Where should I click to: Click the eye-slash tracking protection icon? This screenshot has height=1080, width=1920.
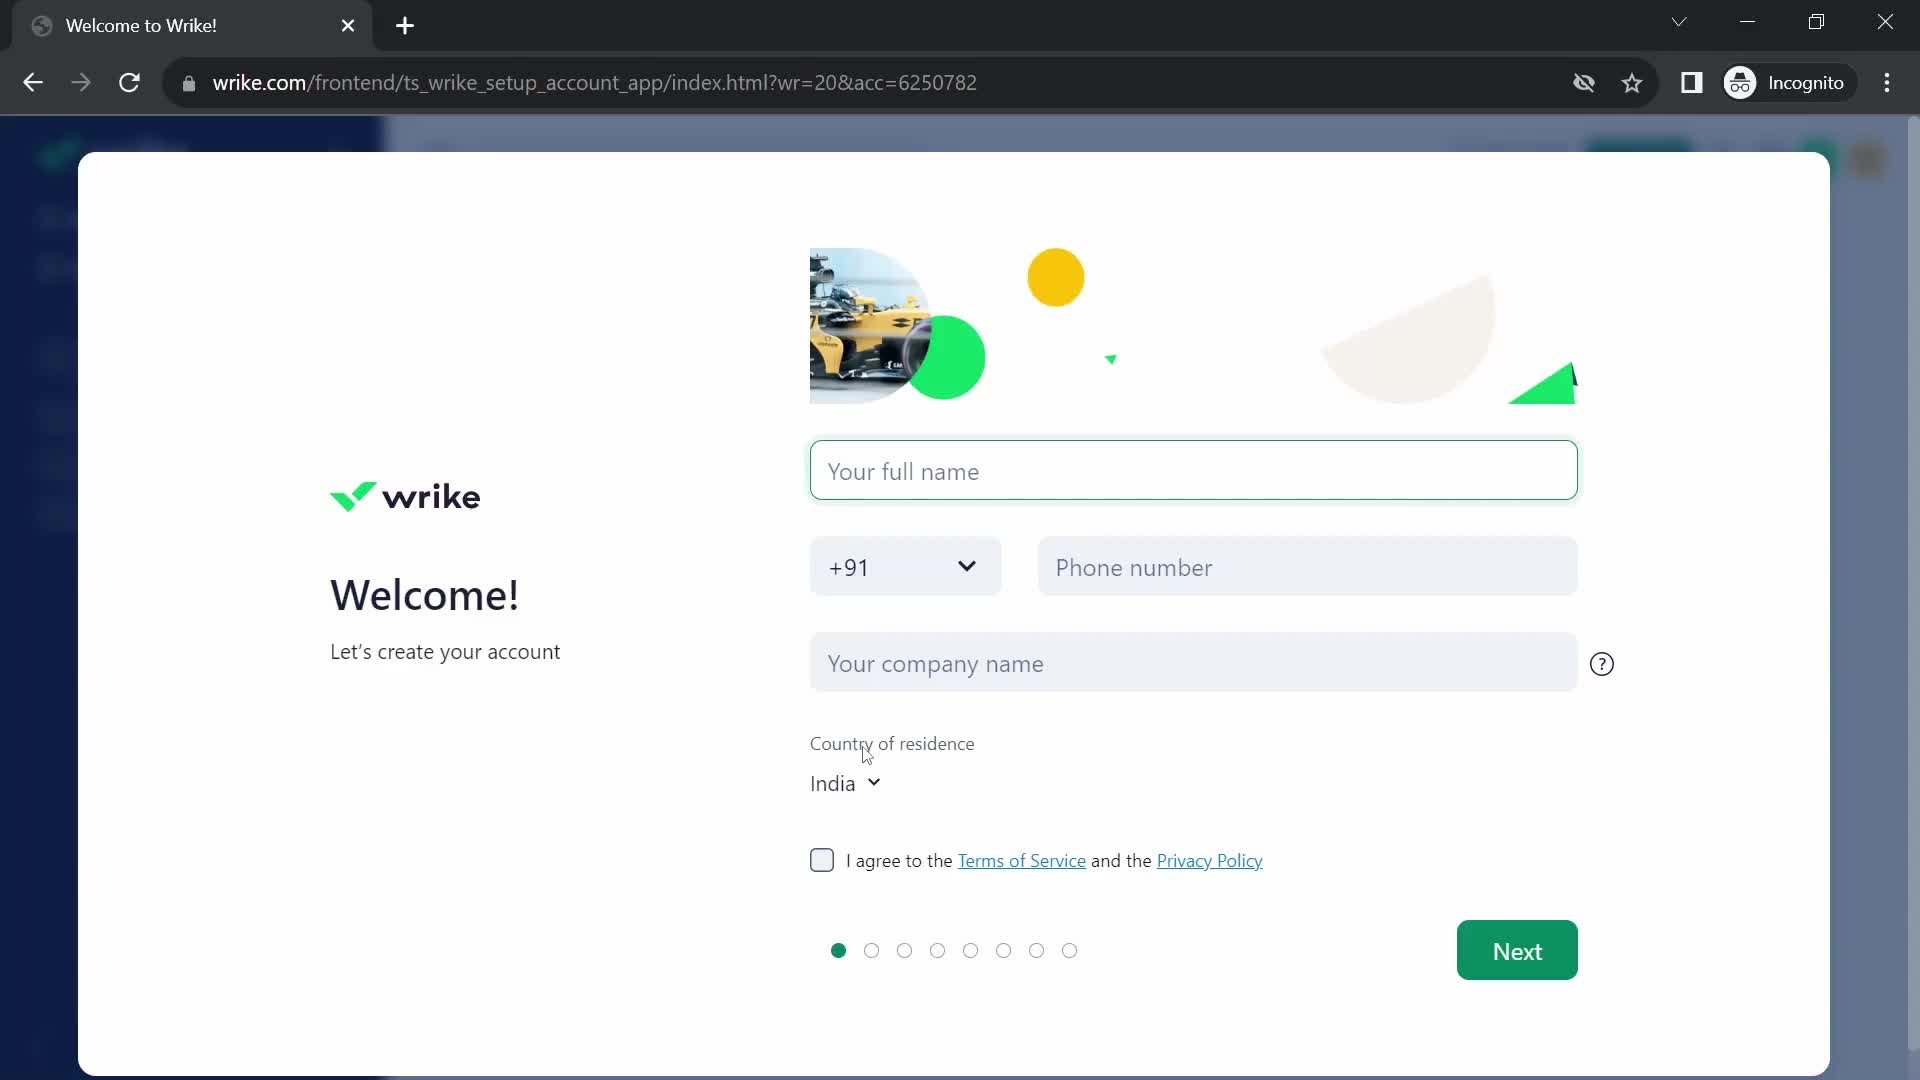(1585, 83)
